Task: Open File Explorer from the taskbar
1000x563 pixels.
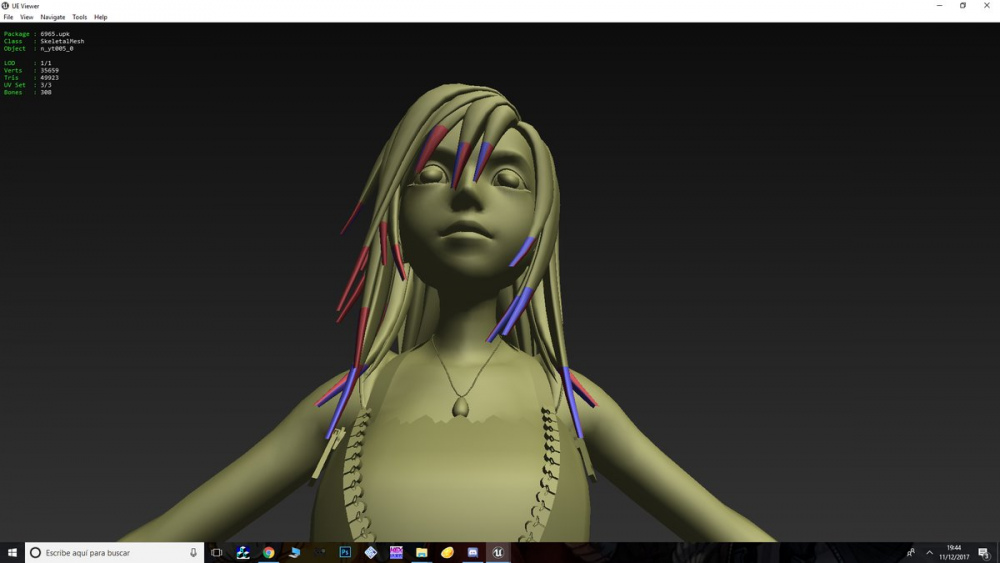Action: pyautogui.click(x=422, y=553)
